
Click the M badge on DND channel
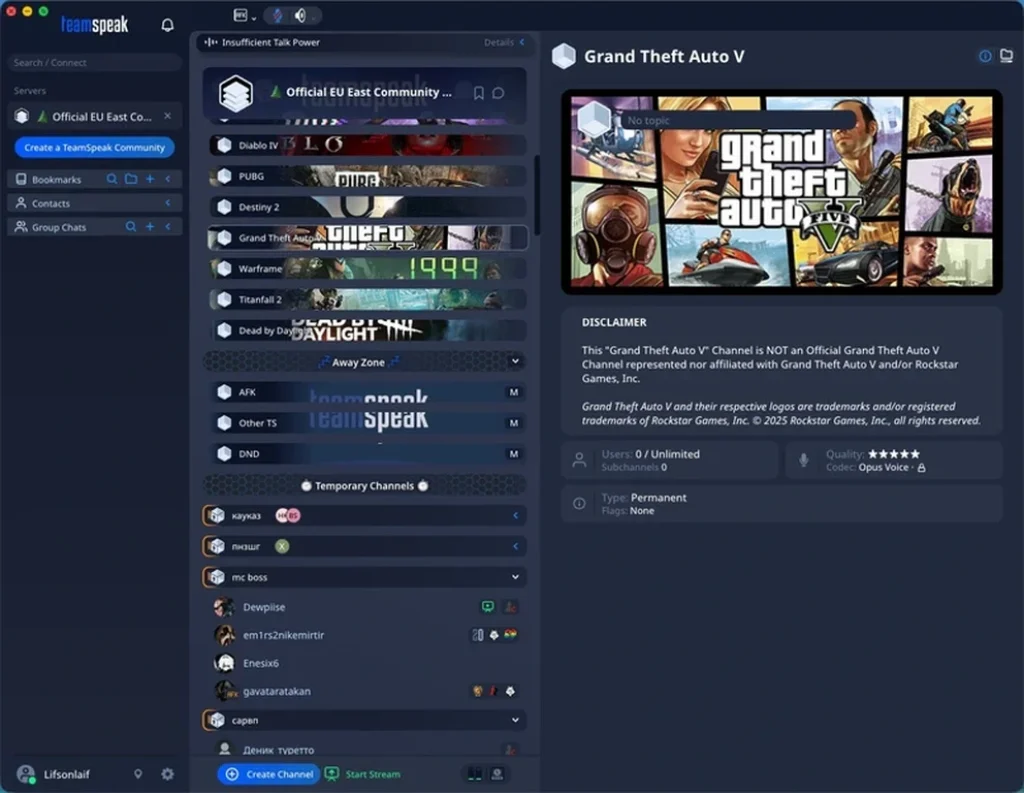pos(514,454)
